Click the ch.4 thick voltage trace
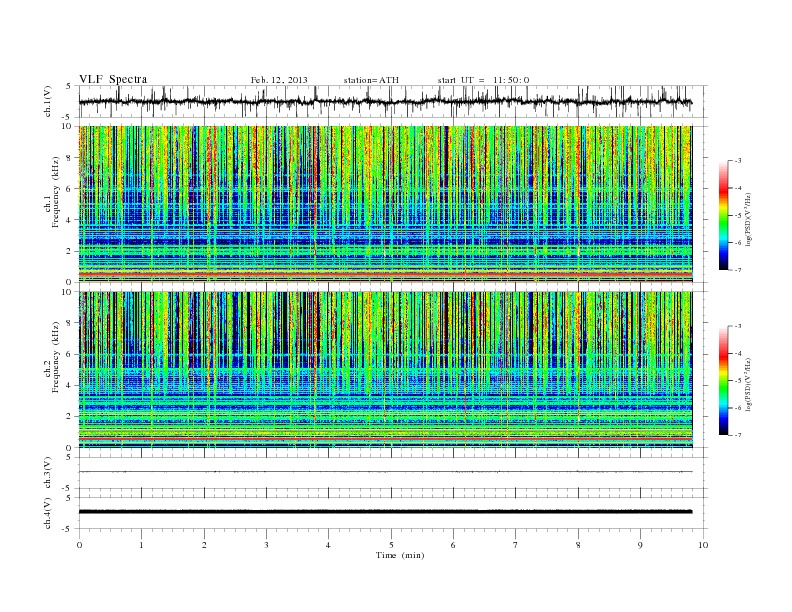792x612 pixels. coord(385,512)
